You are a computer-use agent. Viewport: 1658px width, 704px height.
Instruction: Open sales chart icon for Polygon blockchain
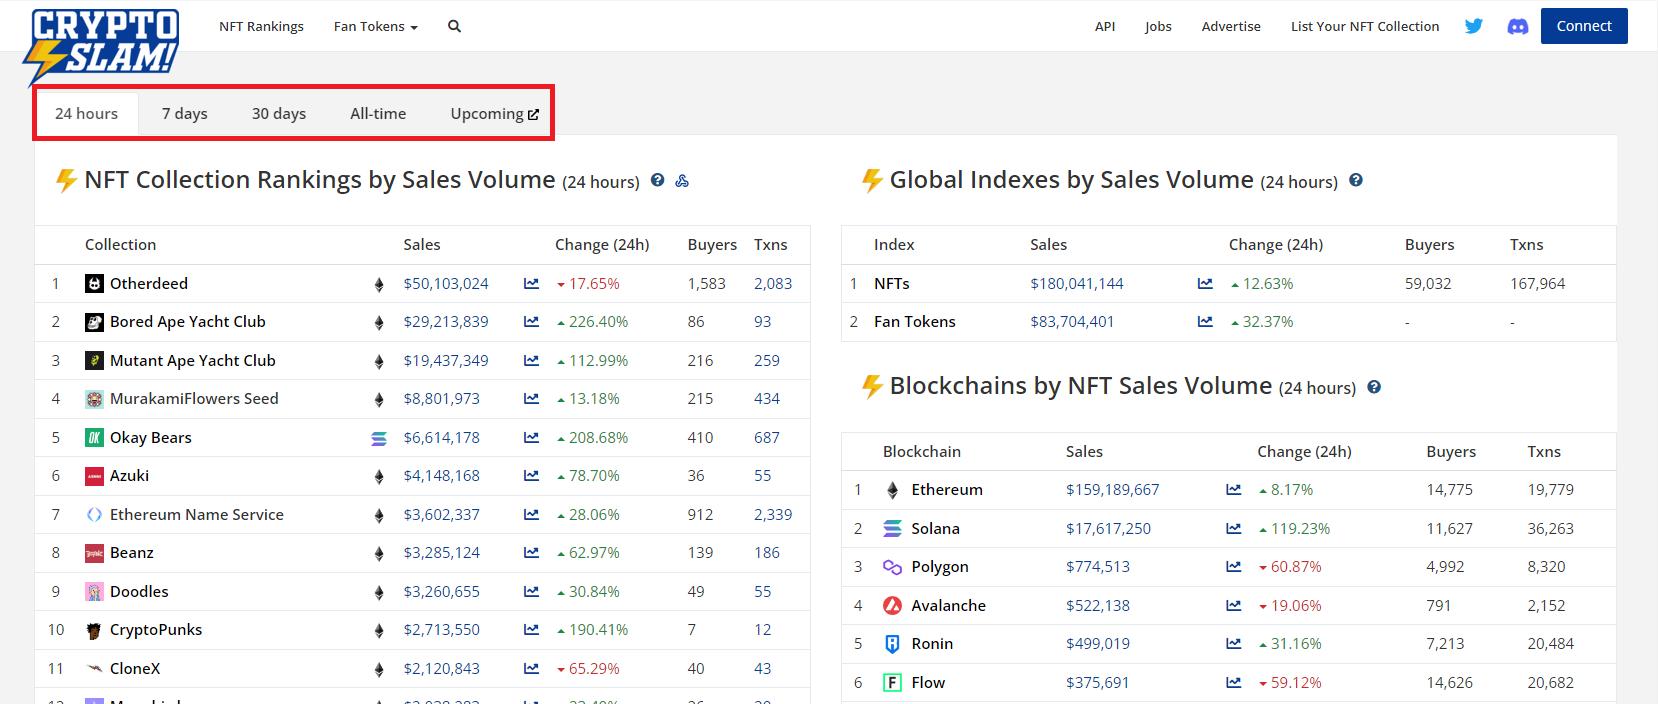pyautogui.click(x=1233, y=567)
